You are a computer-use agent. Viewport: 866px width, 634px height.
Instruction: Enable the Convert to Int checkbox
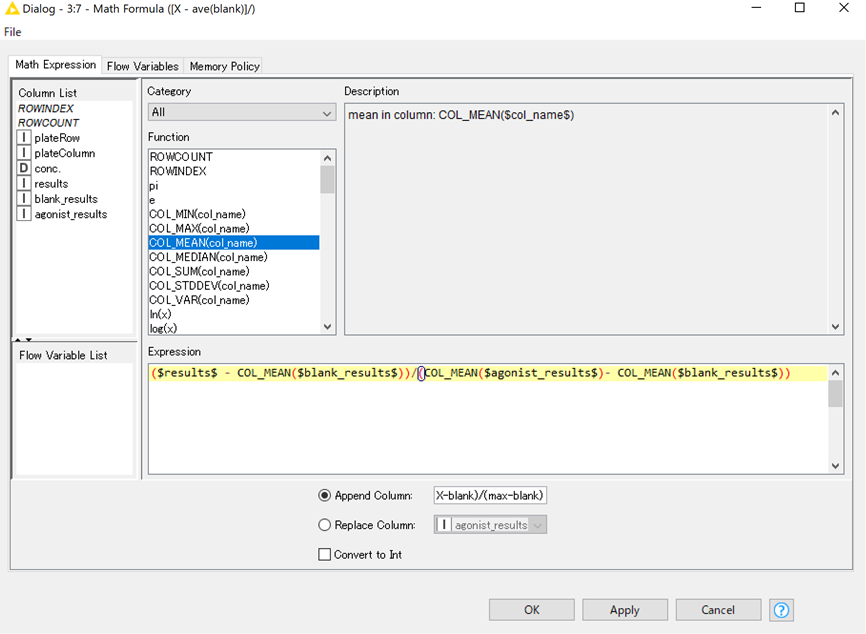(325, 554)
